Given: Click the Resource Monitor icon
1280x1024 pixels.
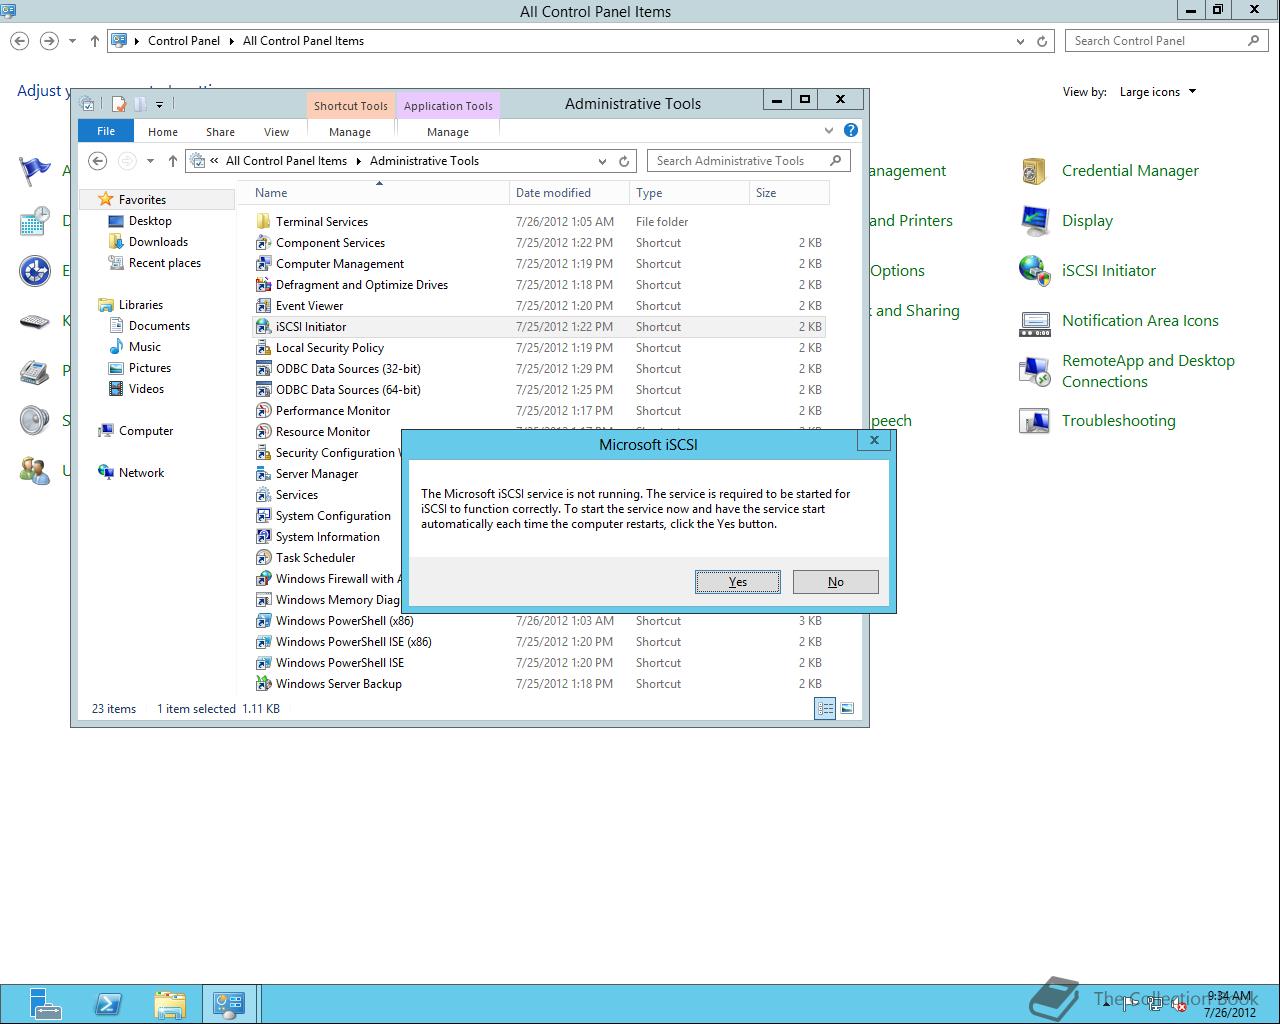Looking at the screenshot, I should [x=263, y=432].
